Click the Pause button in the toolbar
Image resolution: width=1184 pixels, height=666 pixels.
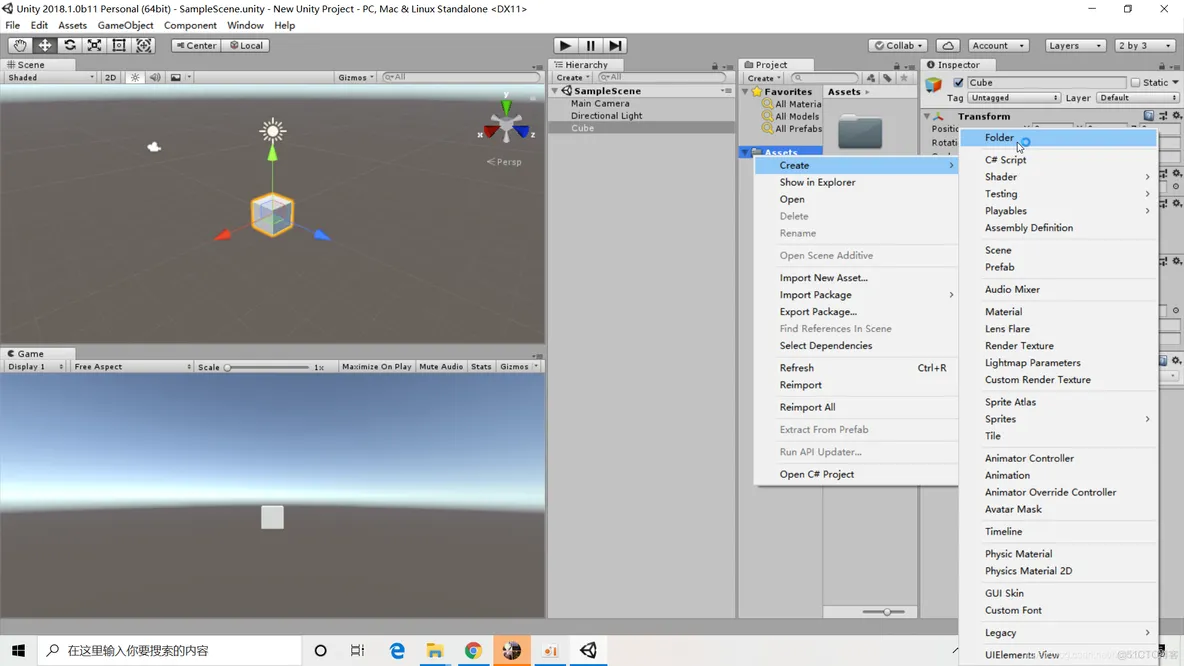[x=590, y=45]
